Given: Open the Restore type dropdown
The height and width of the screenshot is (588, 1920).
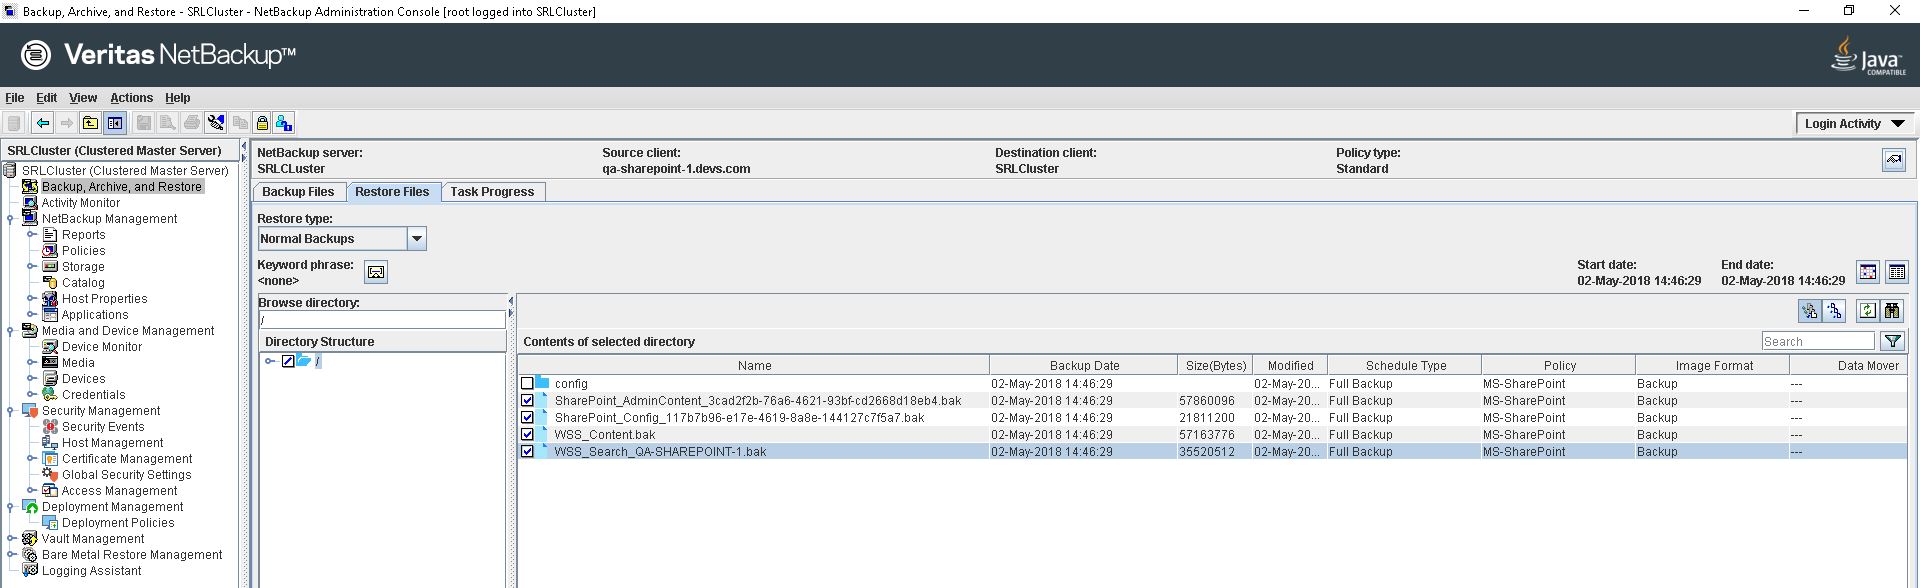Looking at the screenshot, I should pos(417,239).
